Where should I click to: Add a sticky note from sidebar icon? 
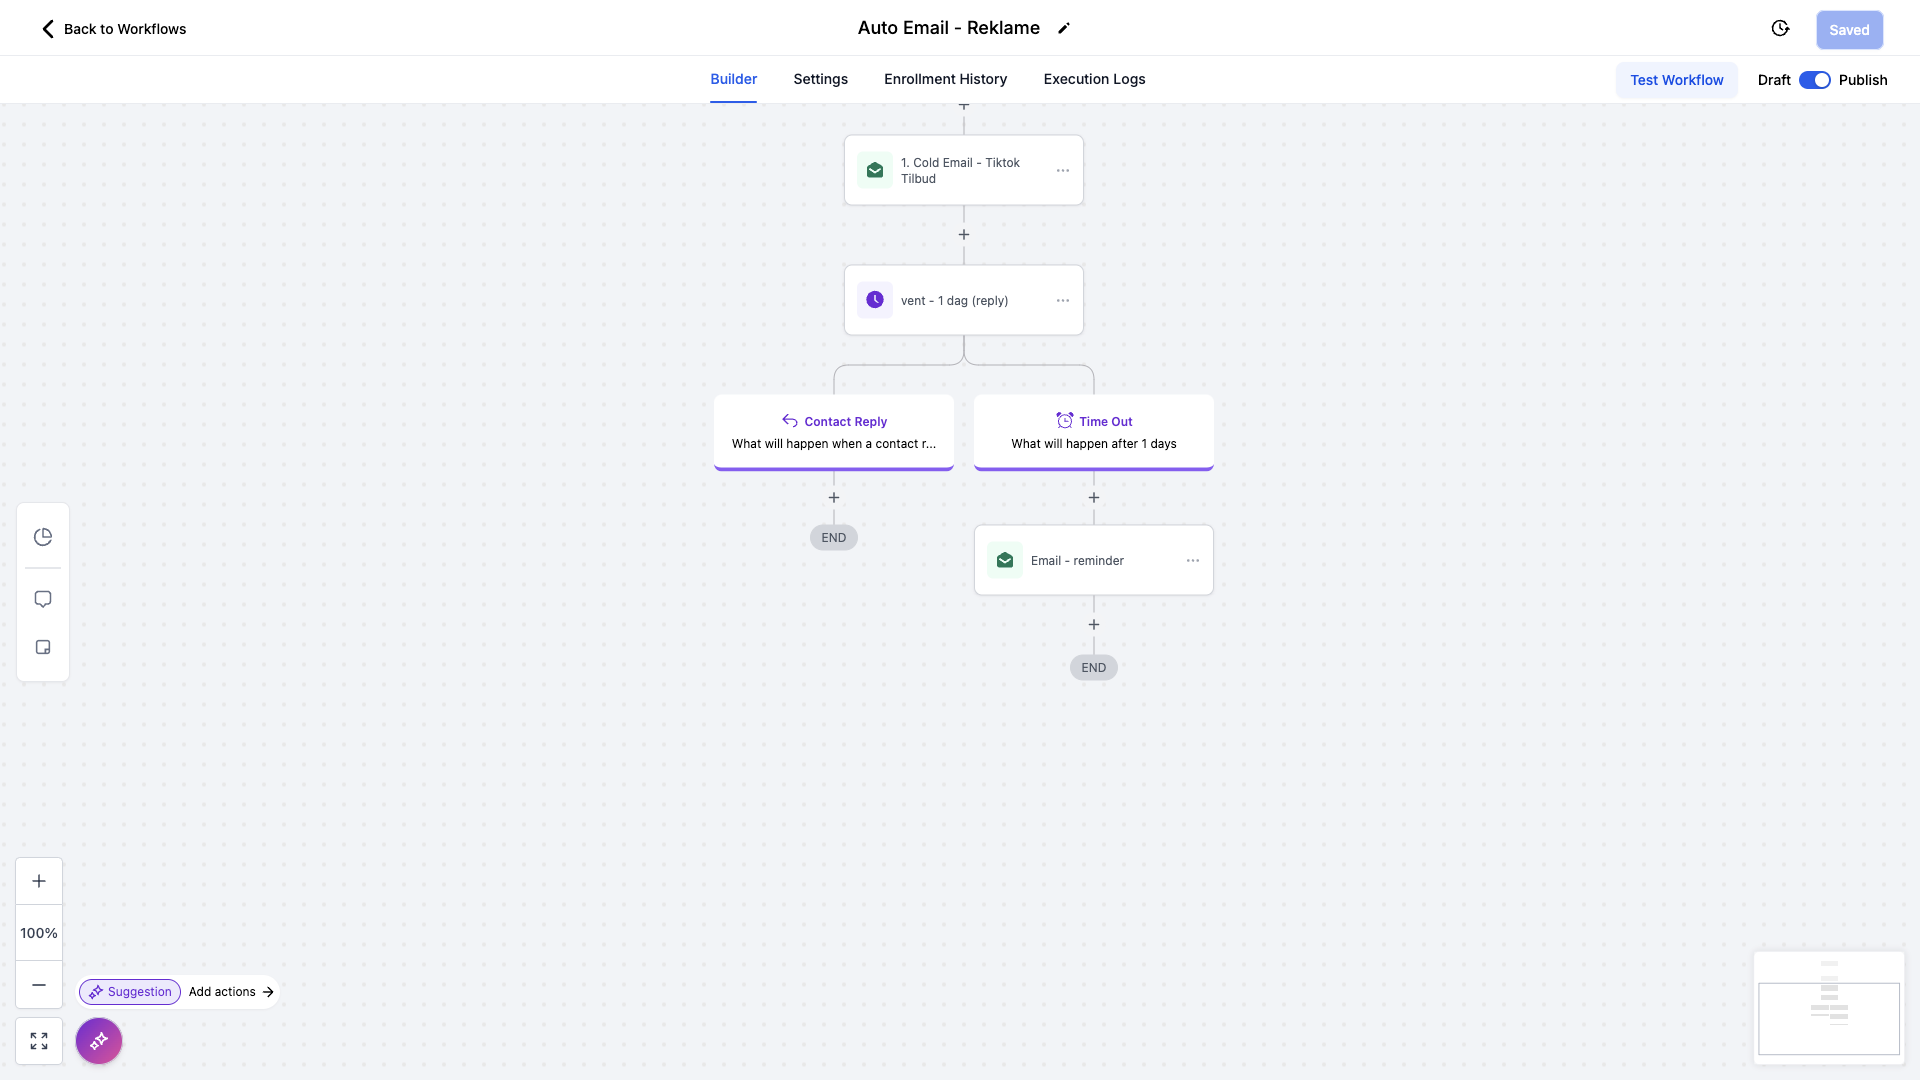[43, 647]
